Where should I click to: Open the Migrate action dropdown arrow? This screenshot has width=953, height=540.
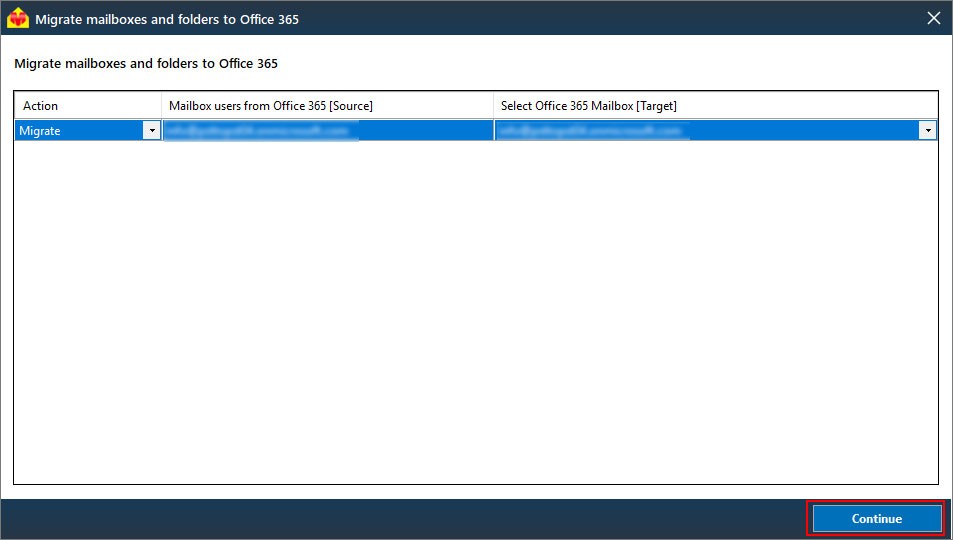(x=151, y=130)
